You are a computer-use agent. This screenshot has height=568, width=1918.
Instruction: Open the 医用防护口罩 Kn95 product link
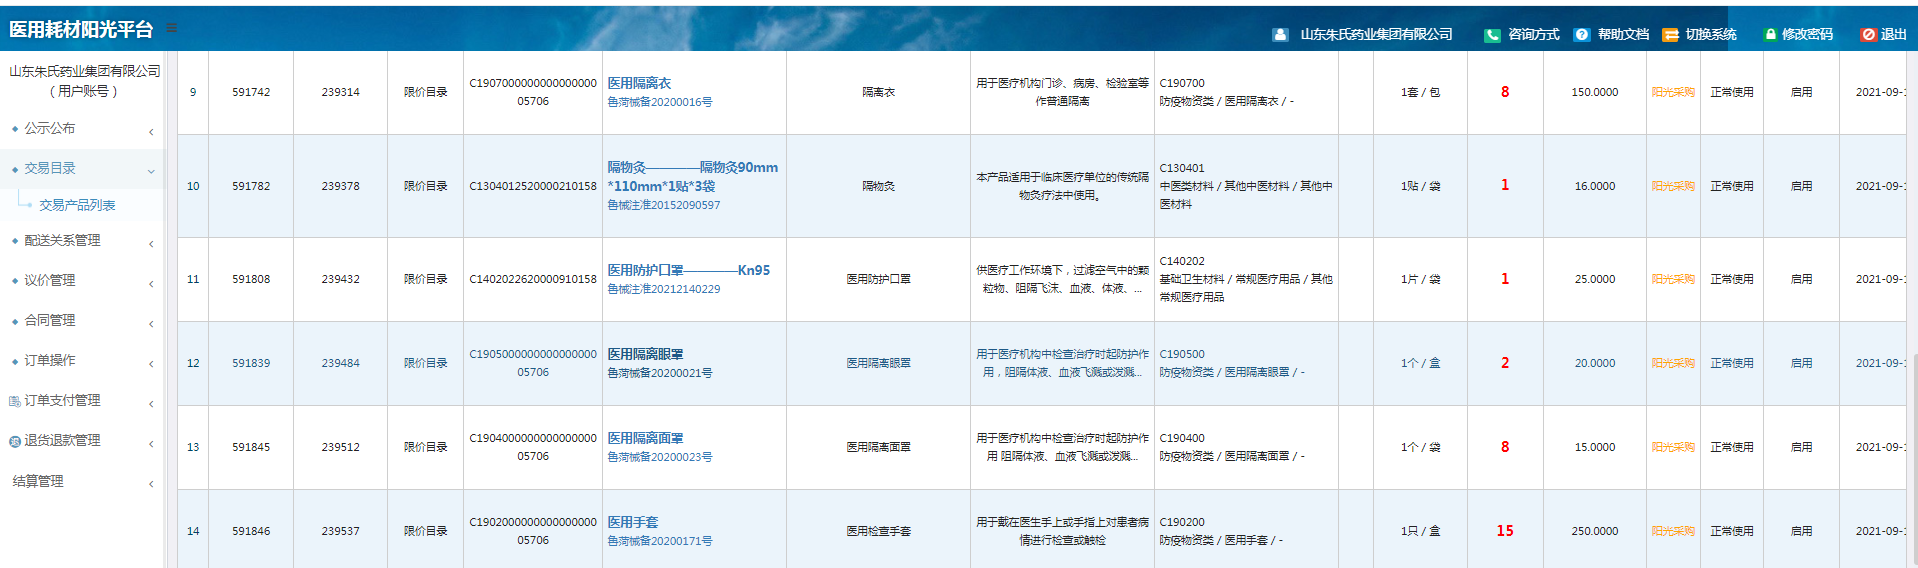tap(688, 270)
